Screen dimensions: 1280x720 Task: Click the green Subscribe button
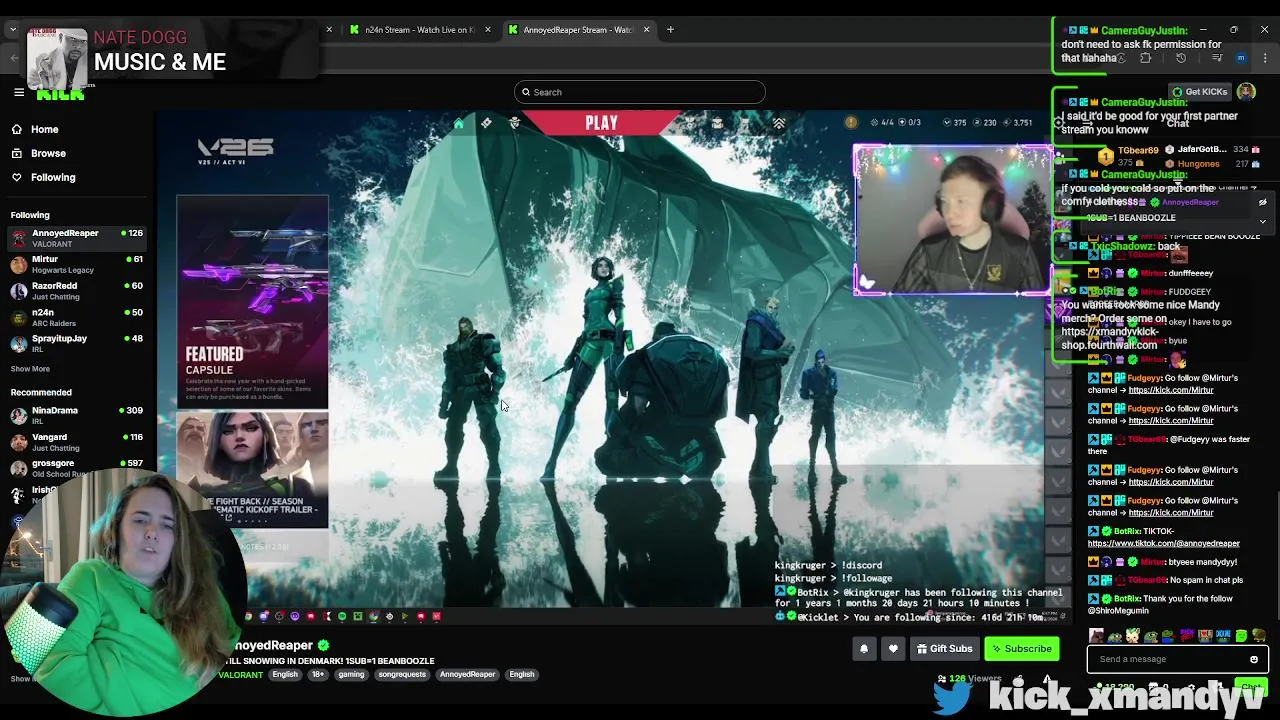pos(1021,649)
